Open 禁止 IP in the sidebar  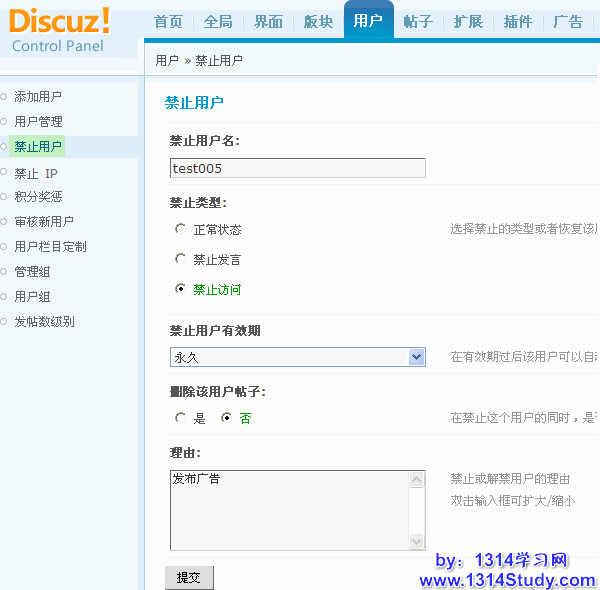36,172
